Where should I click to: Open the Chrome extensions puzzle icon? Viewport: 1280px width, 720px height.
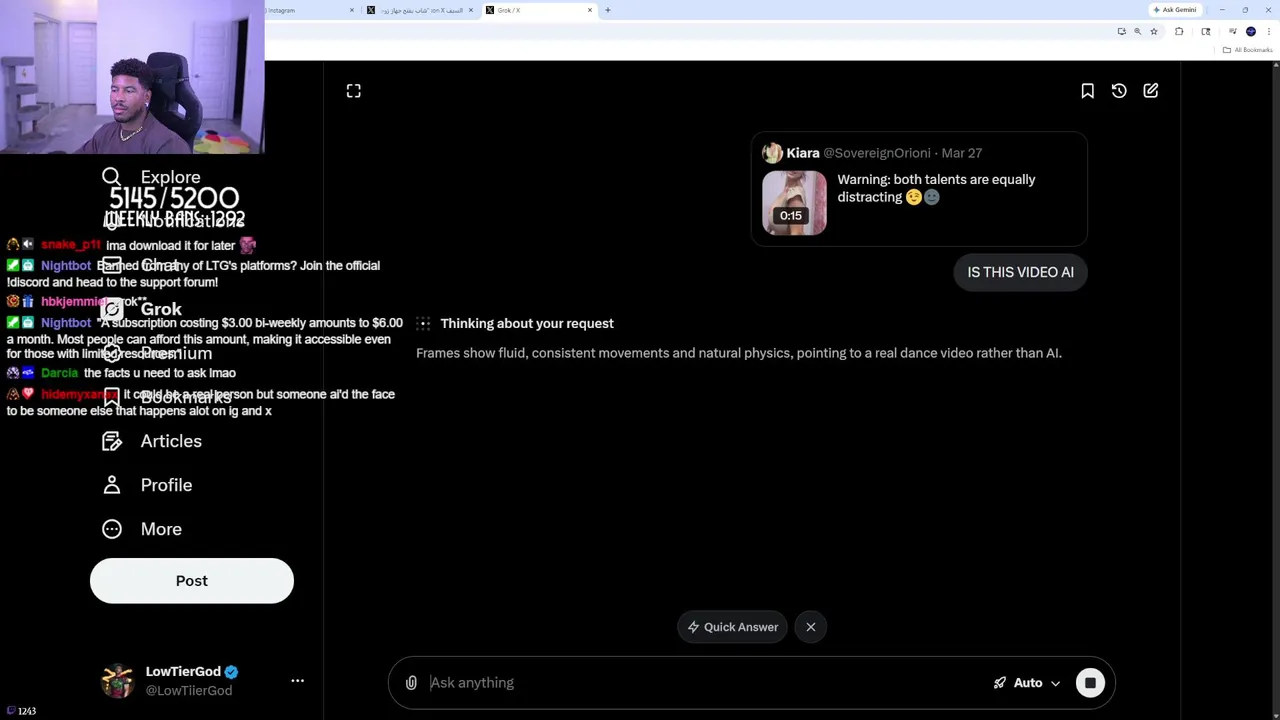pos(1179,32)
